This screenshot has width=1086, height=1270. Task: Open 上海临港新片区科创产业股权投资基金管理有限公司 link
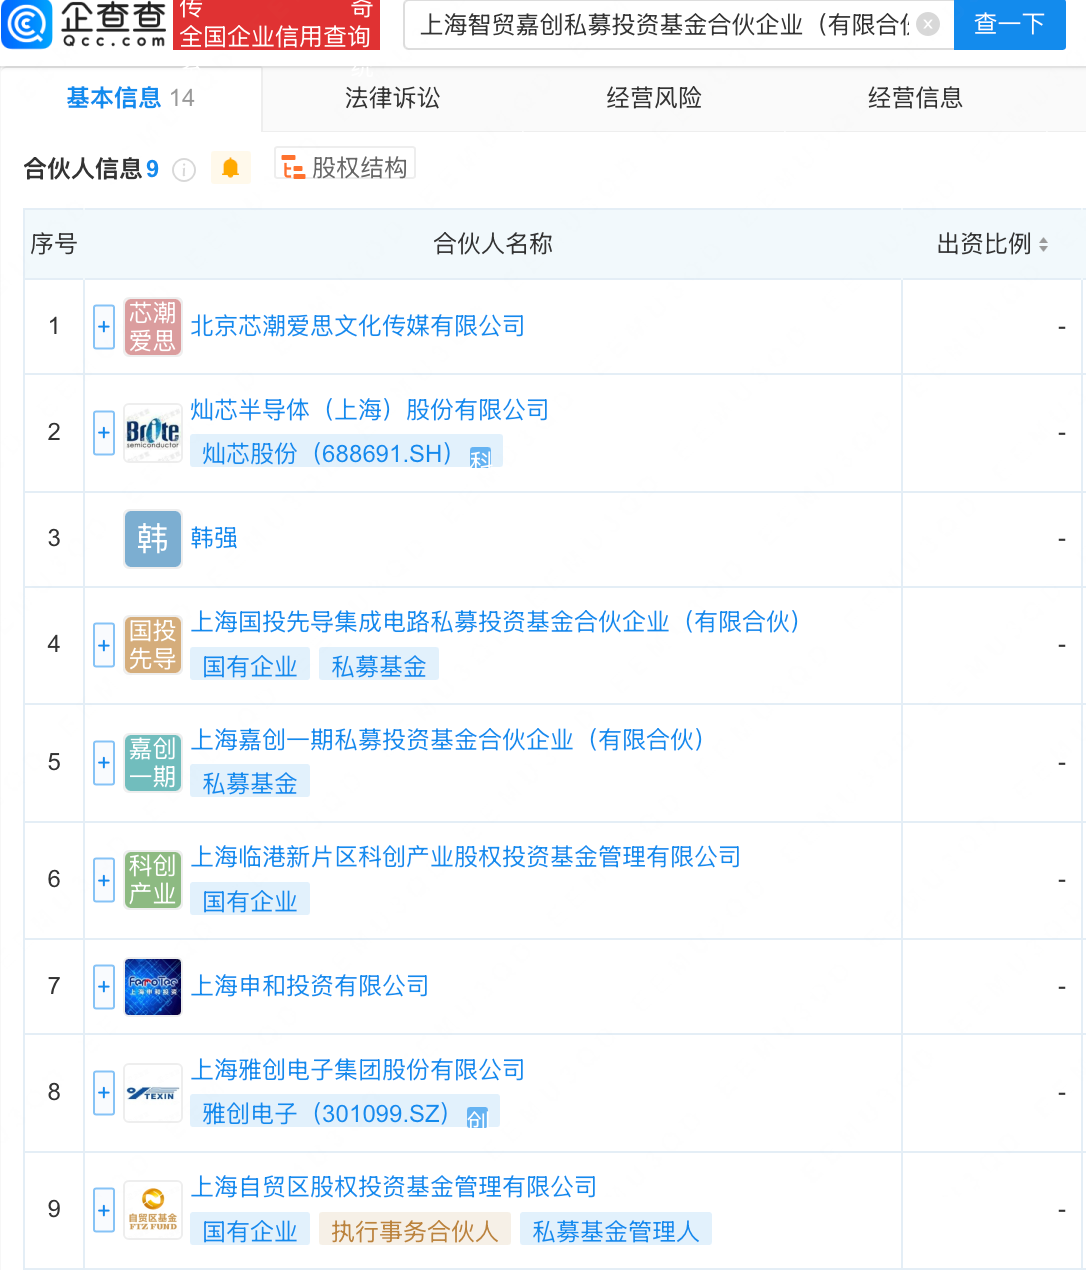click(x=466, y=857)
